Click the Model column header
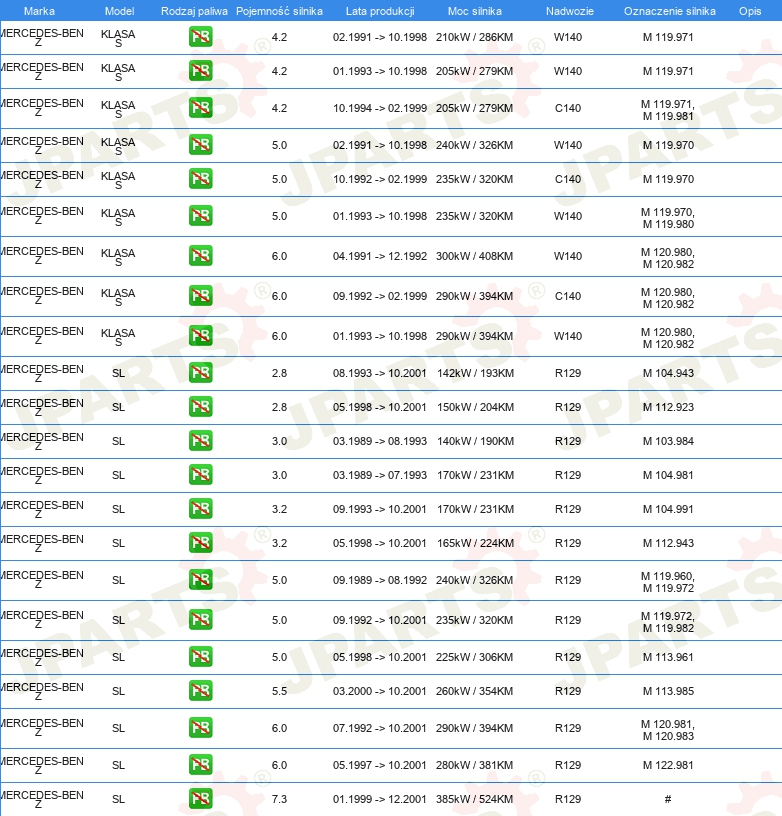This screenshot has width=782, height=816. (x=119, y=11)
